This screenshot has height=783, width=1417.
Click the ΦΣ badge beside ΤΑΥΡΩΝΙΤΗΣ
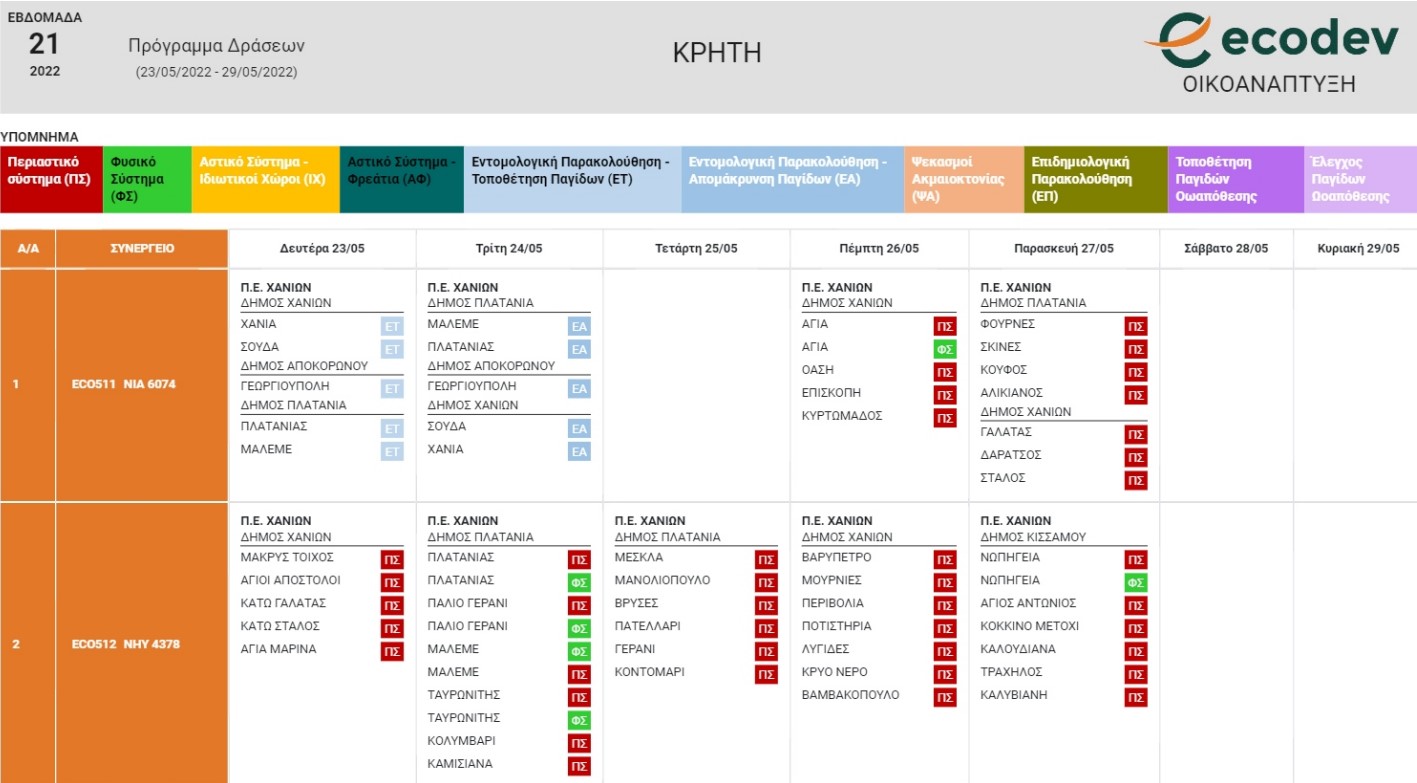click(x=579, y=720)
